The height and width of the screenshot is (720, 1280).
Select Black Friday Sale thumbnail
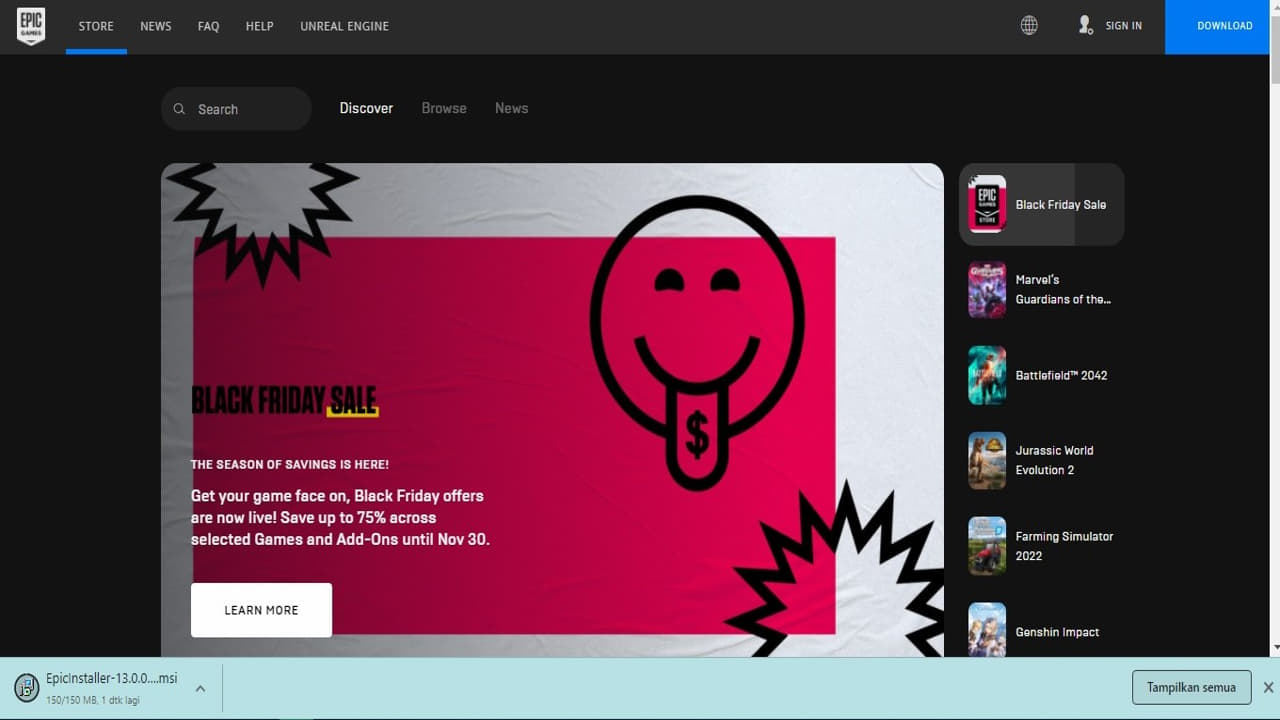pos(987,204)
